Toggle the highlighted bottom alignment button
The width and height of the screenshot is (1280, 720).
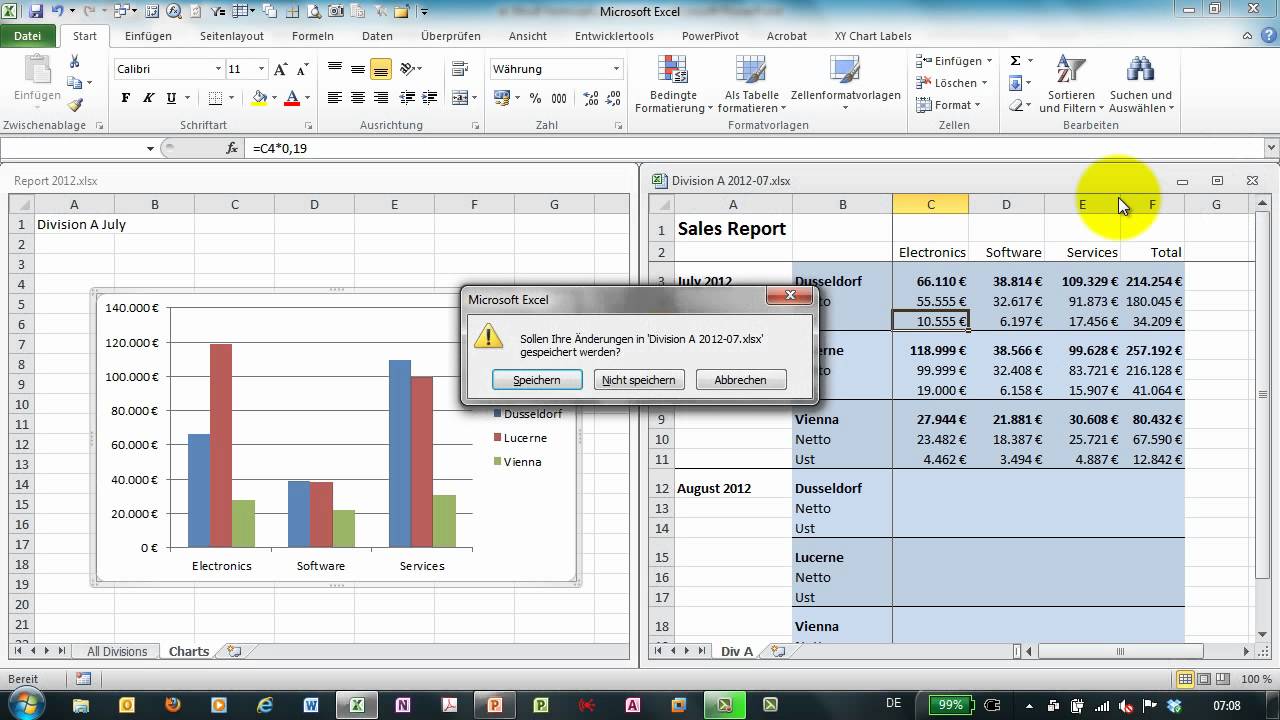coord(380,69)
